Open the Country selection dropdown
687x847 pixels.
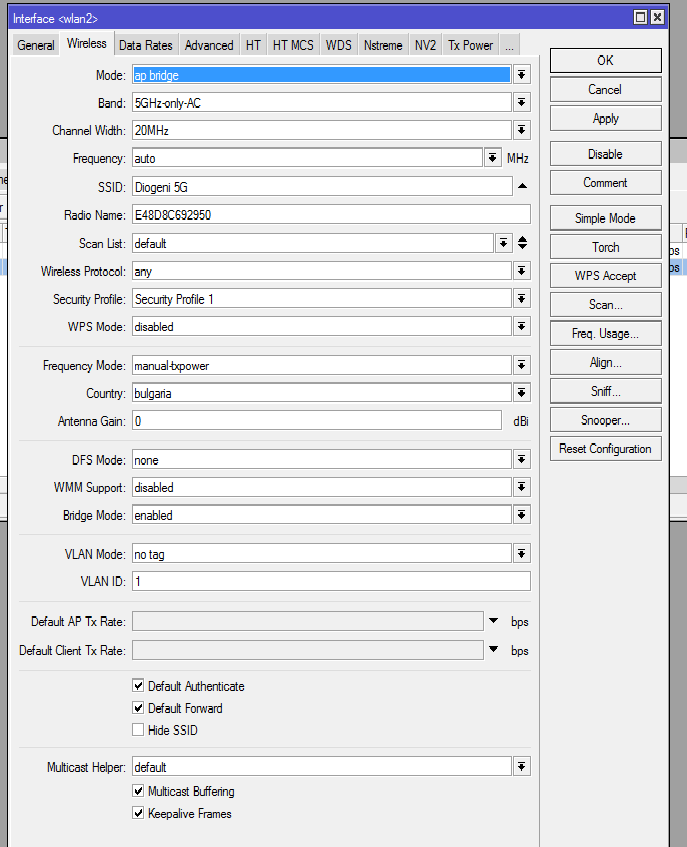pyautogui.click(x=521, y=393)
